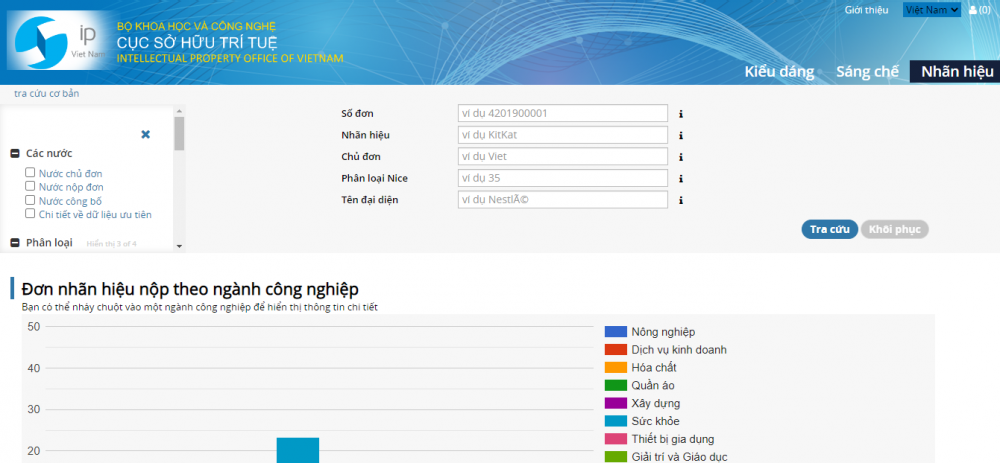Click the user account icon
The height and width of the screenshot is (463, 1000).
coord(973,10)
